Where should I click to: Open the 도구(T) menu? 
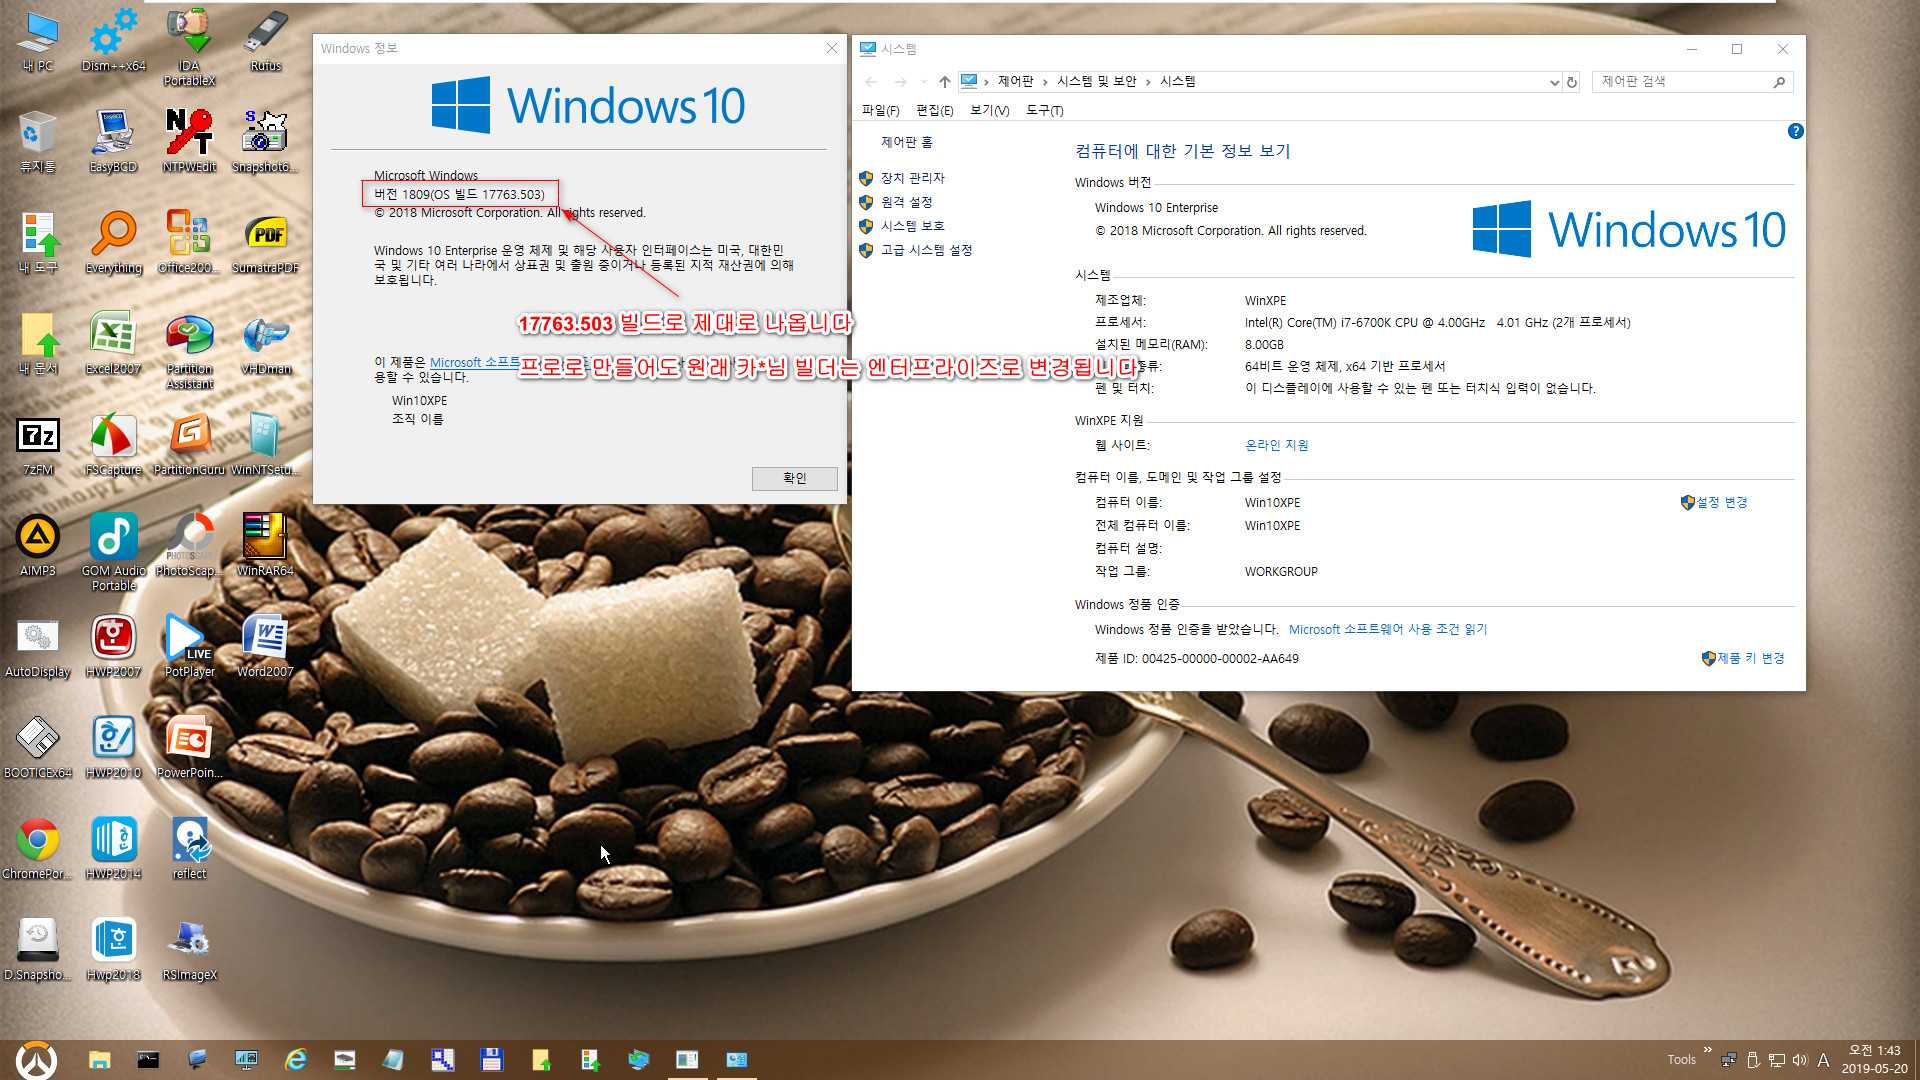point(1044,110)
